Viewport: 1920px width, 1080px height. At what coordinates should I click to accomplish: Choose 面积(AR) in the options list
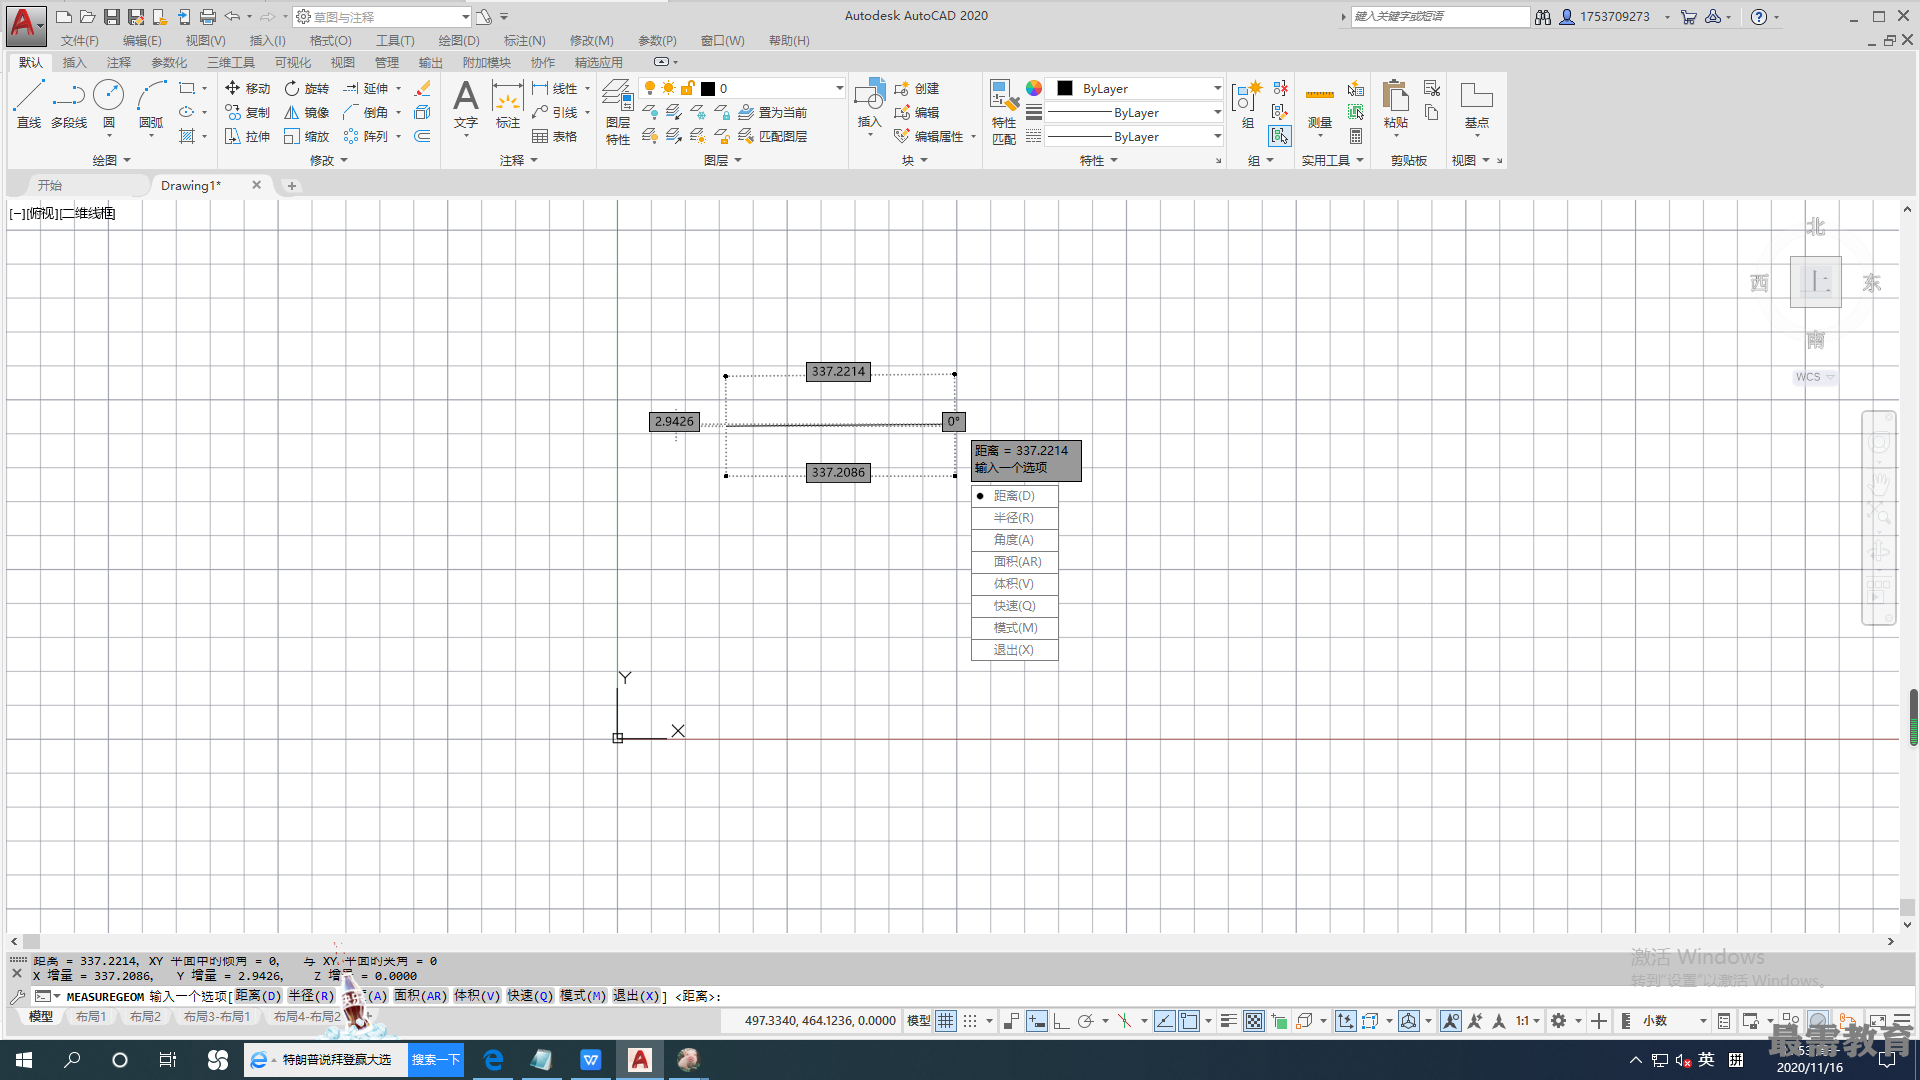(1014, 562)
